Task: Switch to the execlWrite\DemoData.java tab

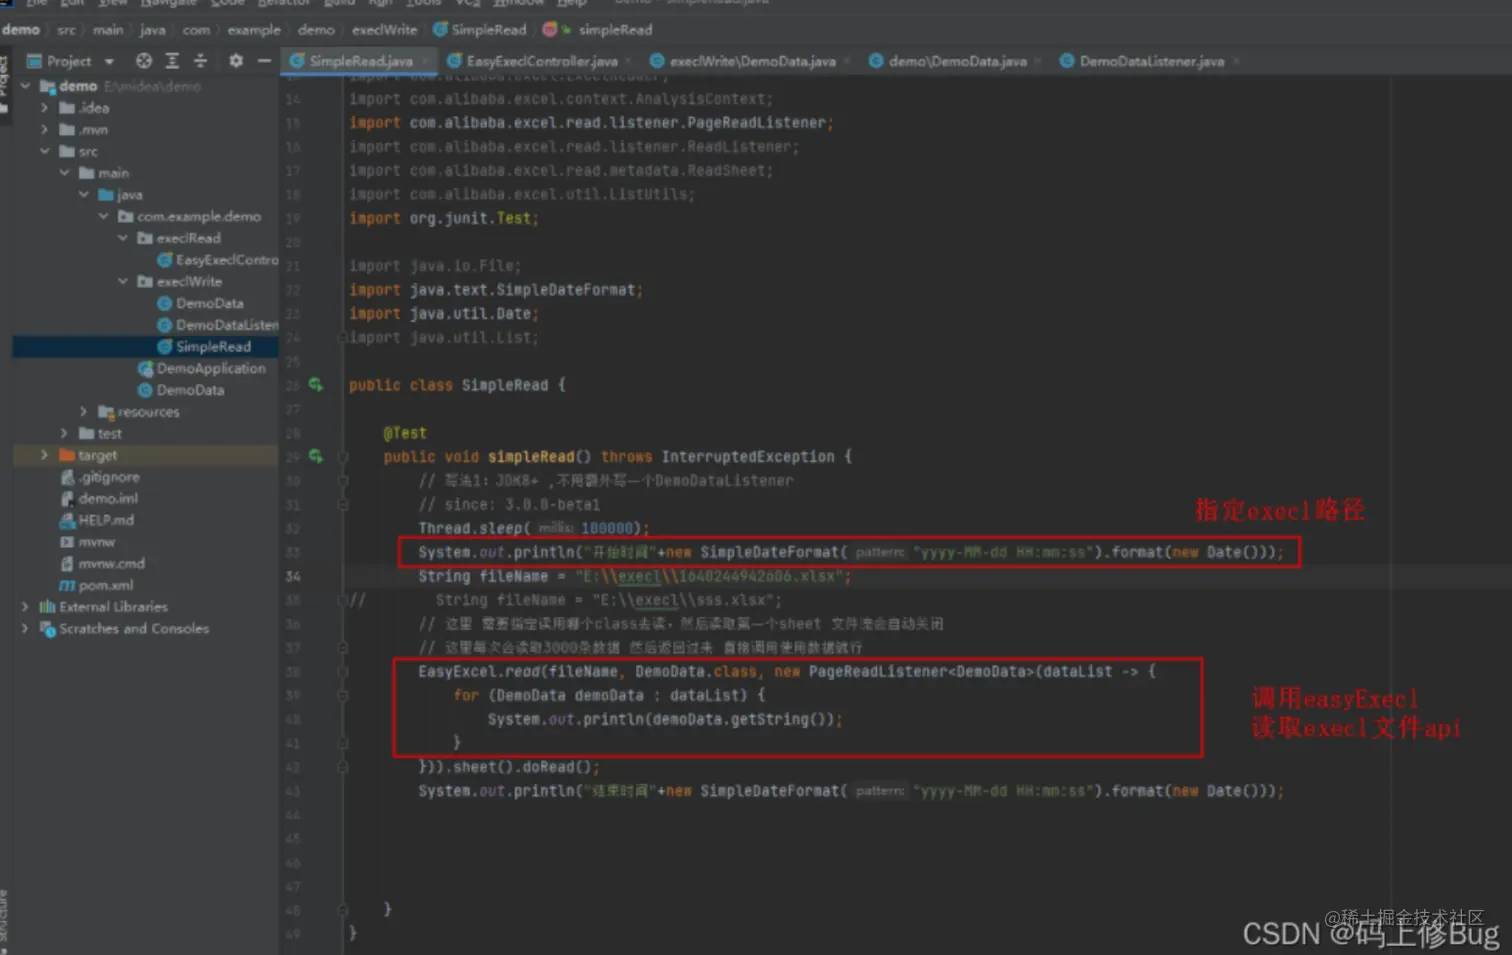Action: coord(752,61)
